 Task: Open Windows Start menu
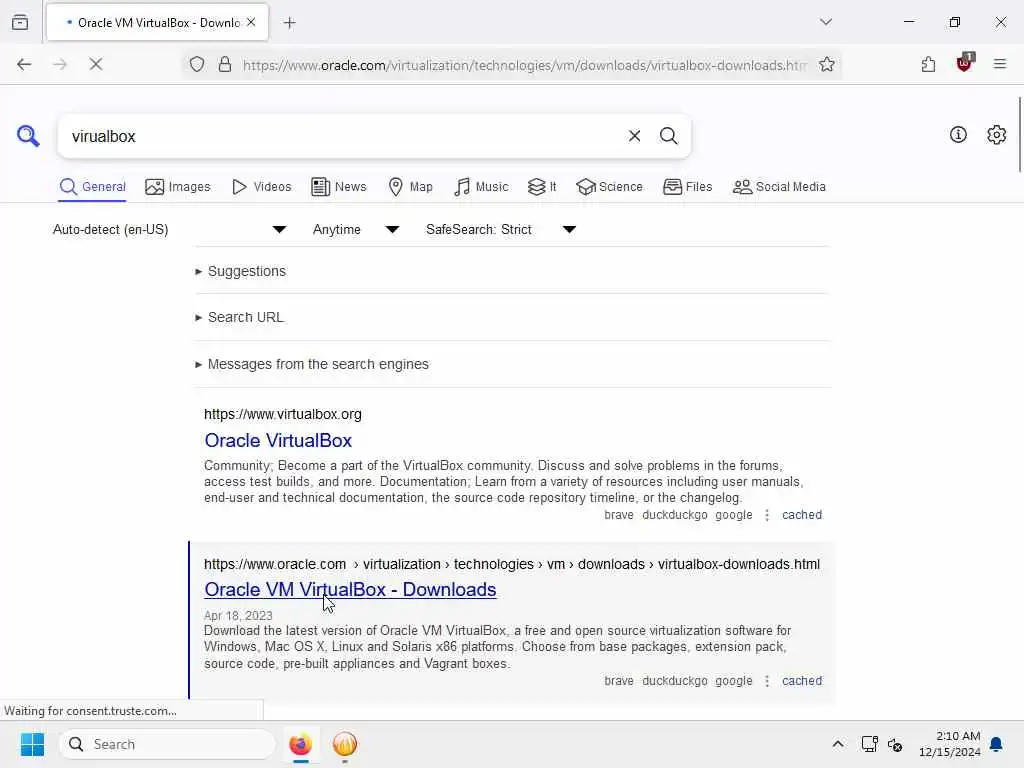tap(32, 744)
